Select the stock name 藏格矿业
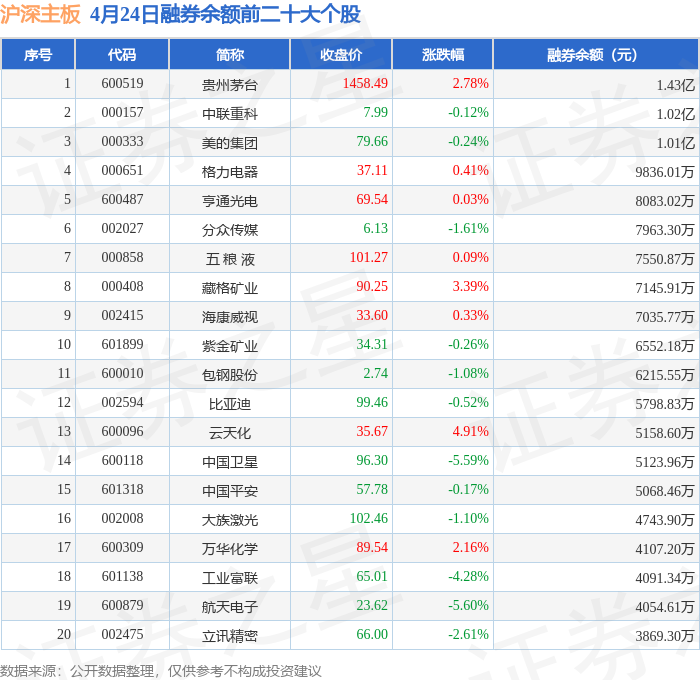This screenshot has width=700, height=680. tap(229, 288)
